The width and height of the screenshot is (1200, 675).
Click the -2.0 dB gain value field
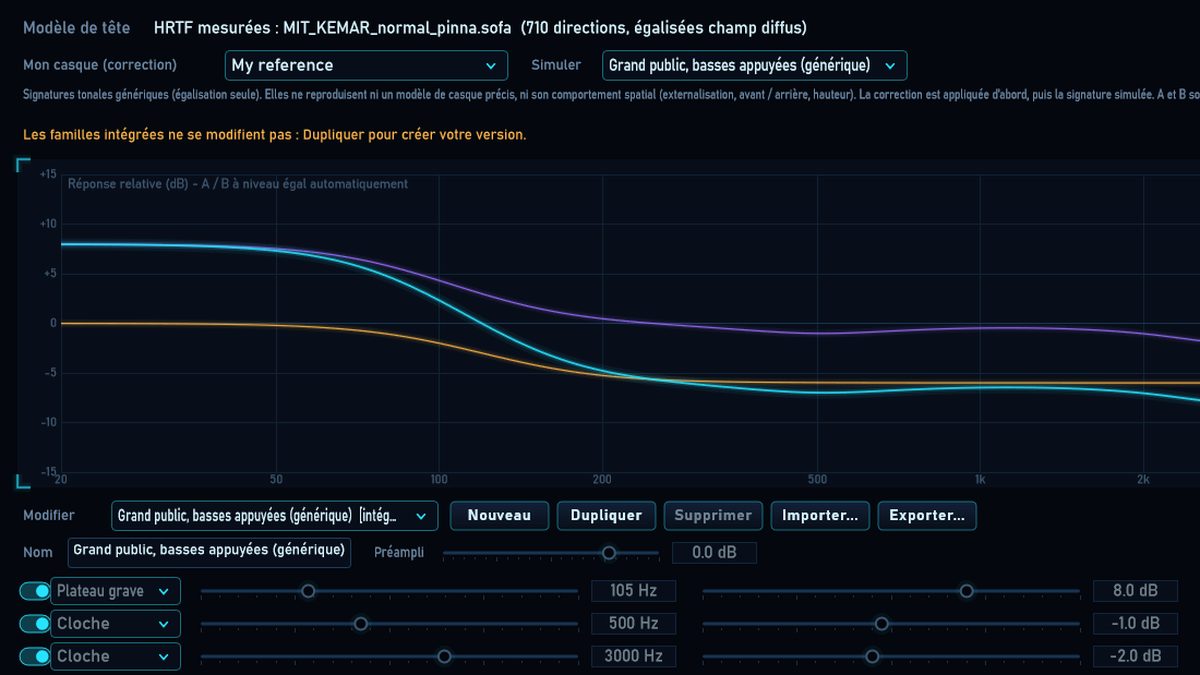click(1136, 657)
